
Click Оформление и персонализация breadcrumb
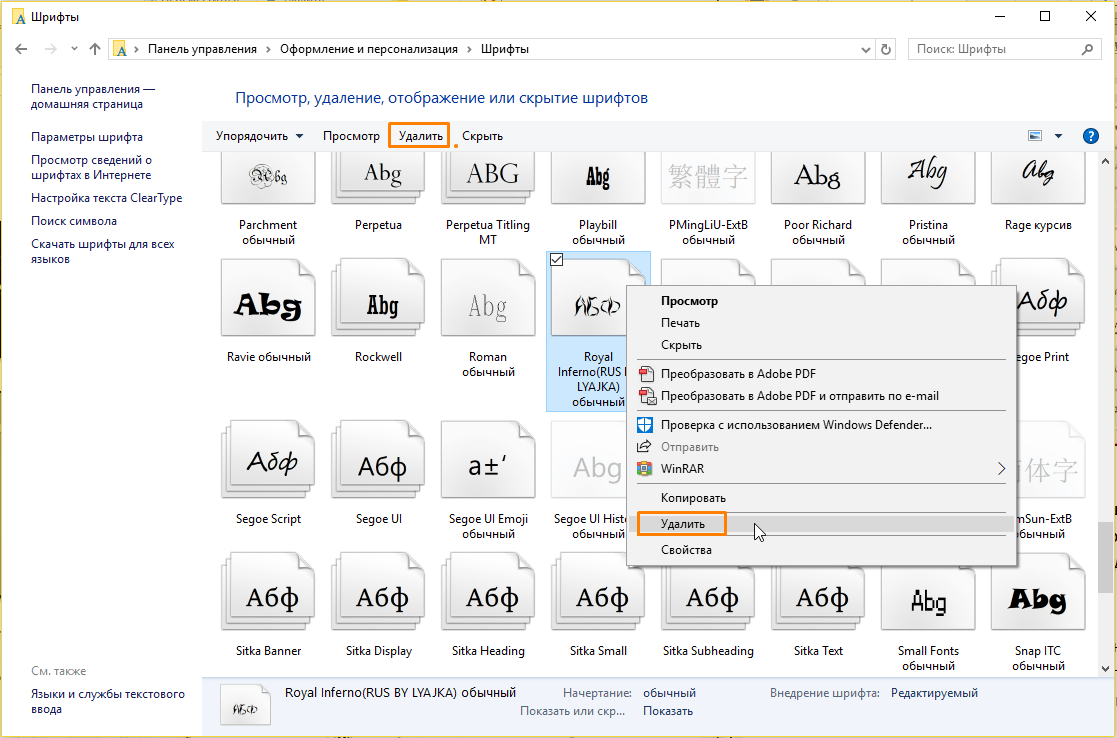[369, 49]
